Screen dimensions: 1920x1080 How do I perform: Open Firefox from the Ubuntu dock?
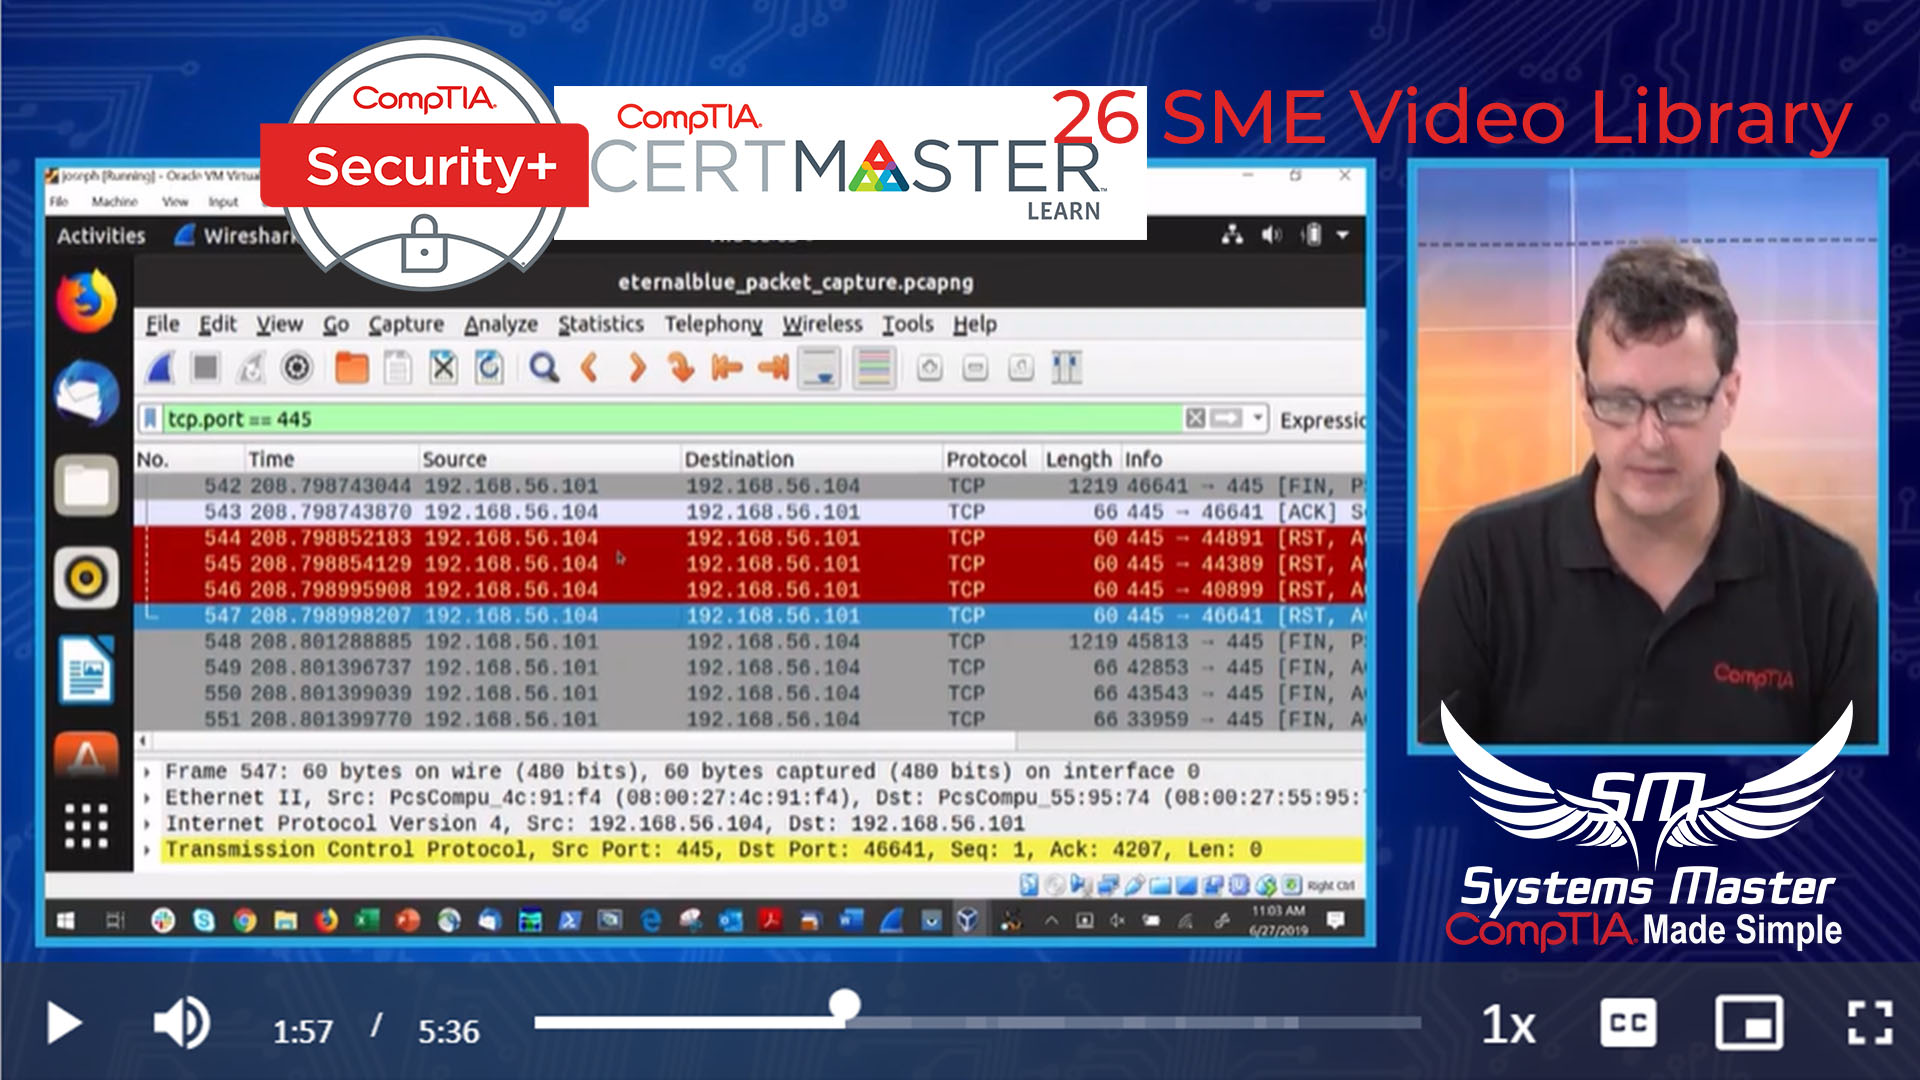86,300
